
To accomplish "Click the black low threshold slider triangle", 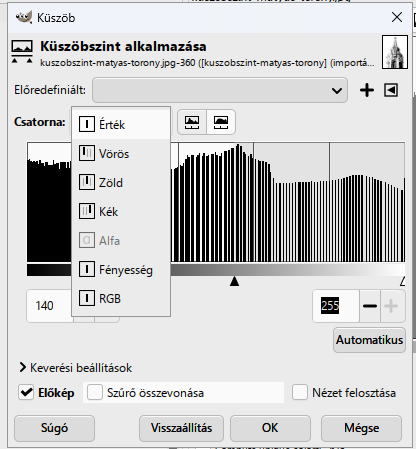I will pos(234,281).
